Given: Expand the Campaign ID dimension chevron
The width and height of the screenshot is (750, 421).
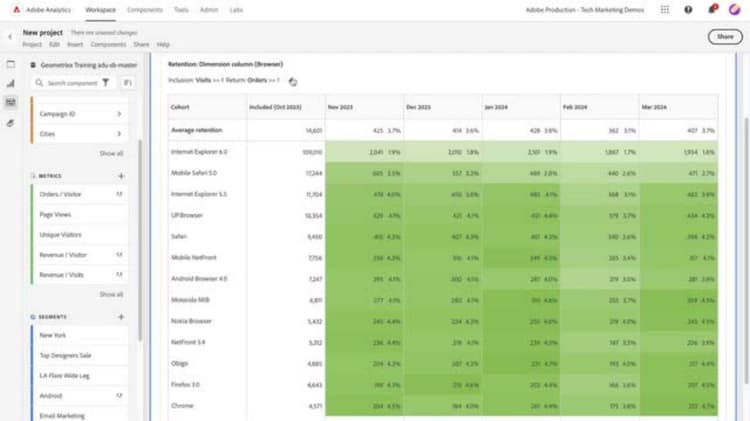Looking at the screenshot, I should [119, 114].
